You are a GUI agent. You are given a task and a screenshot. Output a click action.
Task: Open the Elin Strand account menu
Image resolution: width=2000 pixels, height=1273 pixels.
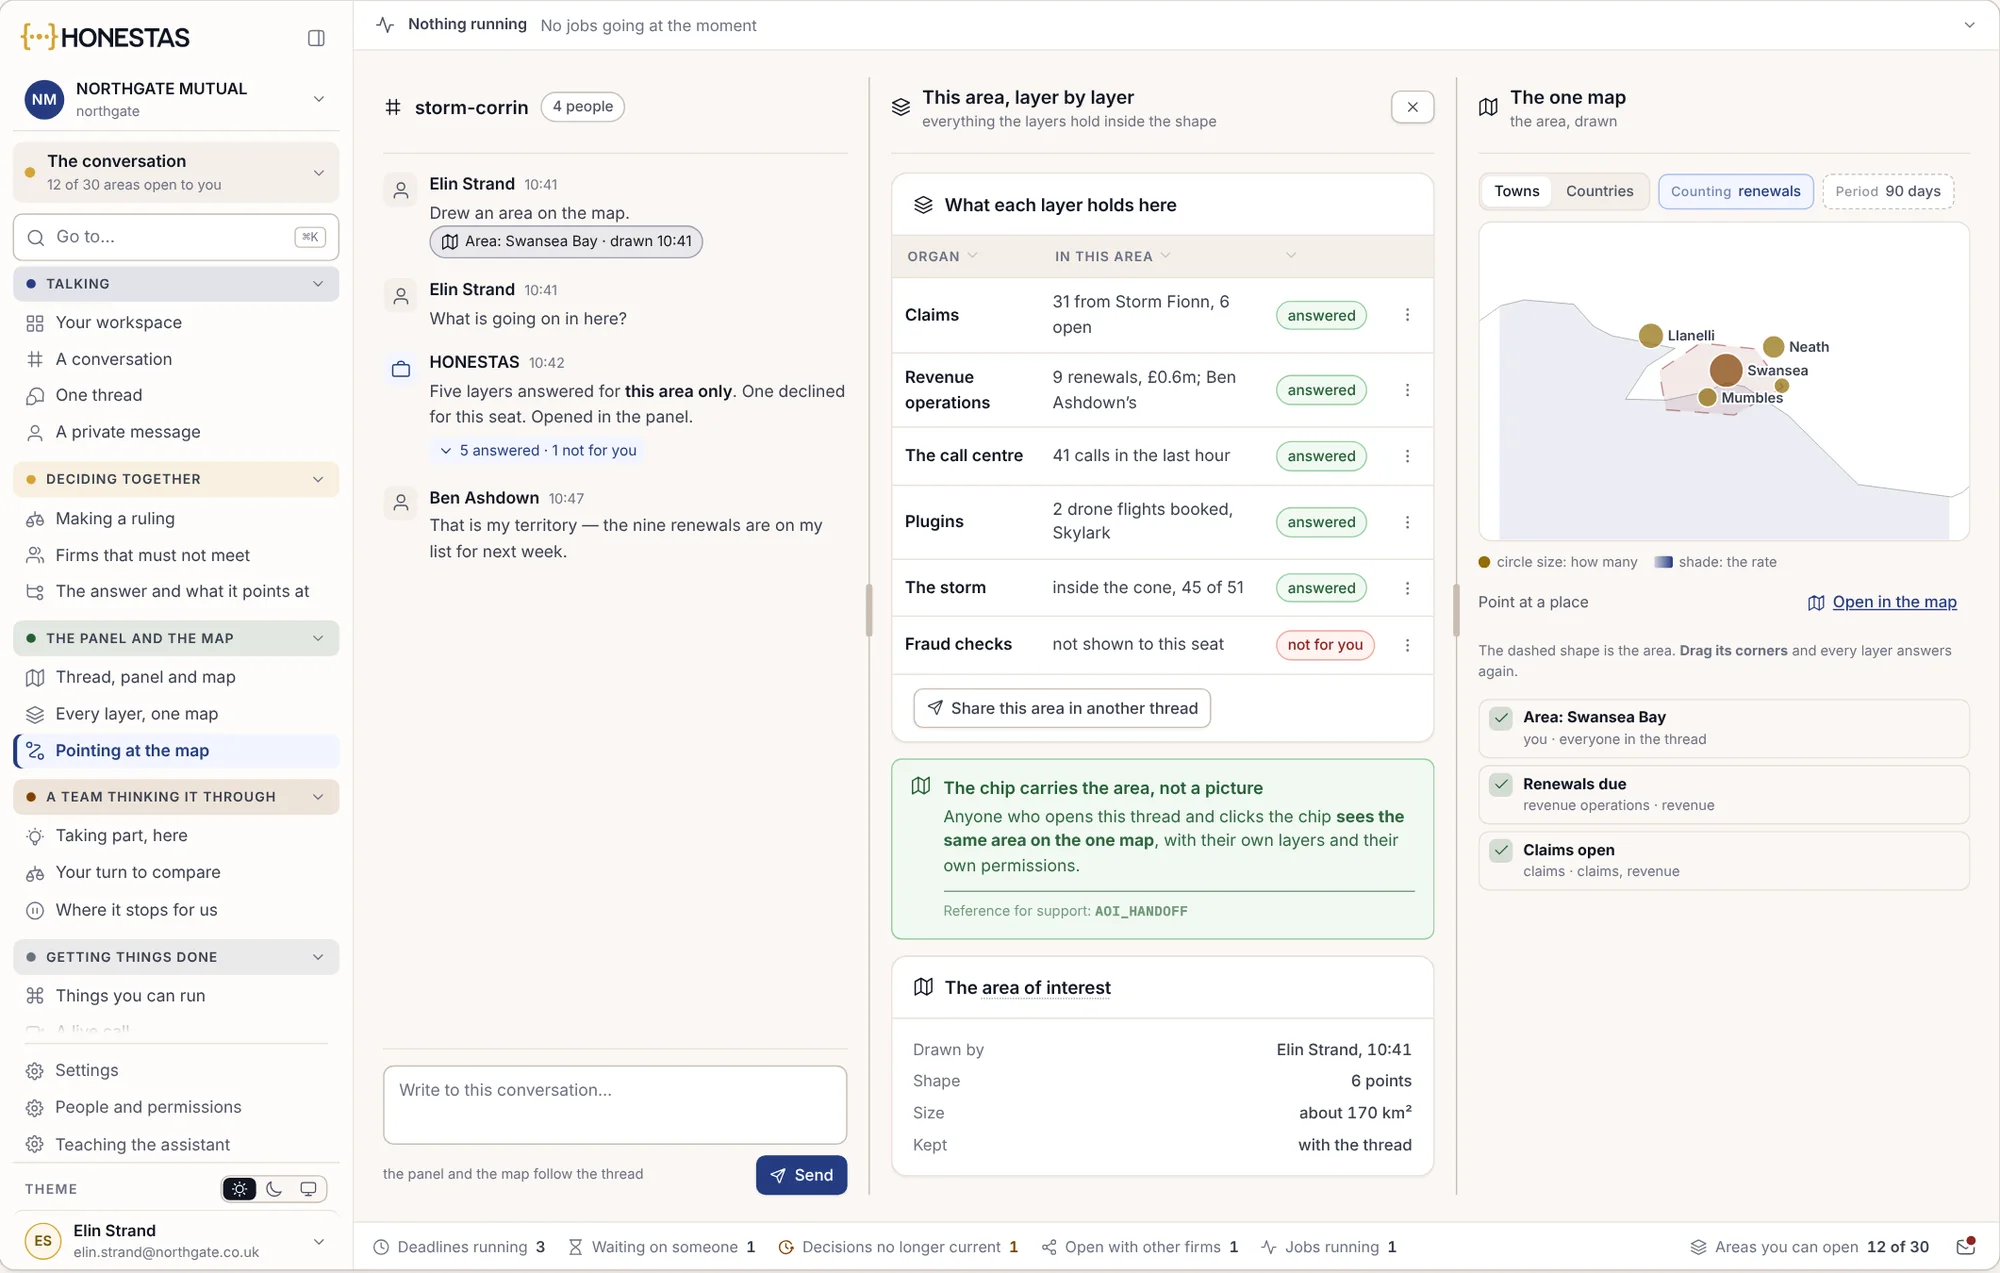pos(176,1240)
